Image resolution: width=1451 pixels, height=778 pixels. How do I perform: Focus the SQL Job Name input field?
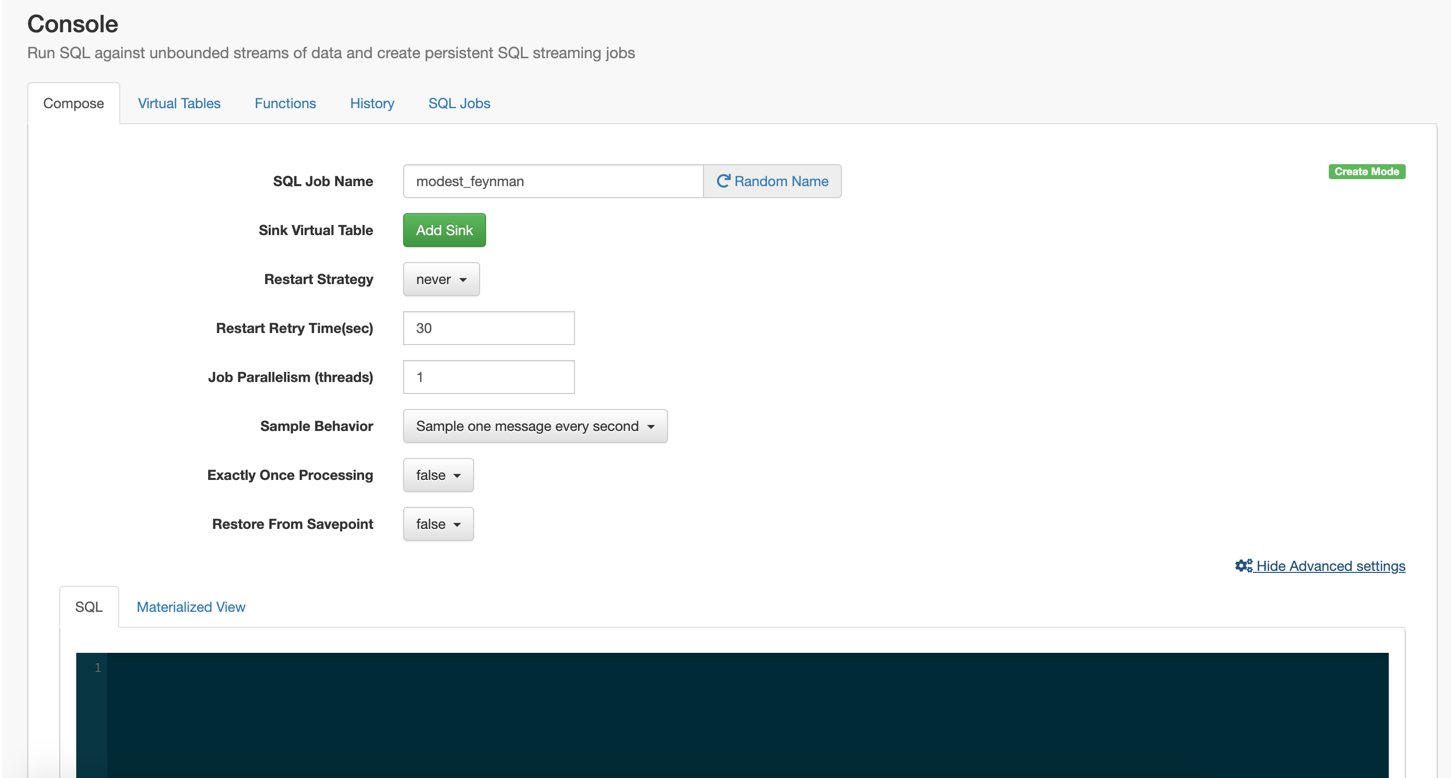click(x=553, y=181)
